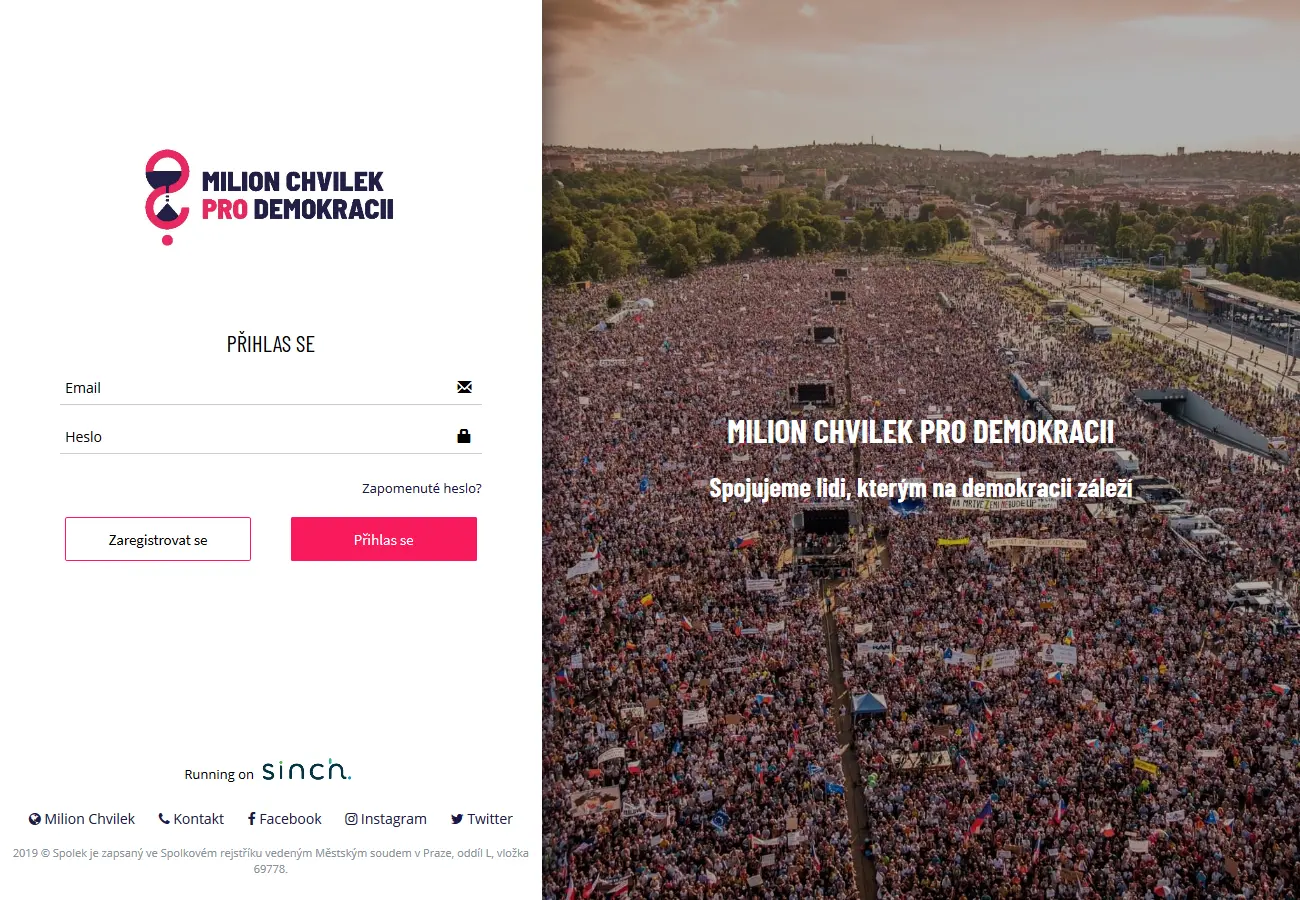Click the padlock icon in the Heslo field
Screen dimensions: 1300x900
[x=464, y=436]
